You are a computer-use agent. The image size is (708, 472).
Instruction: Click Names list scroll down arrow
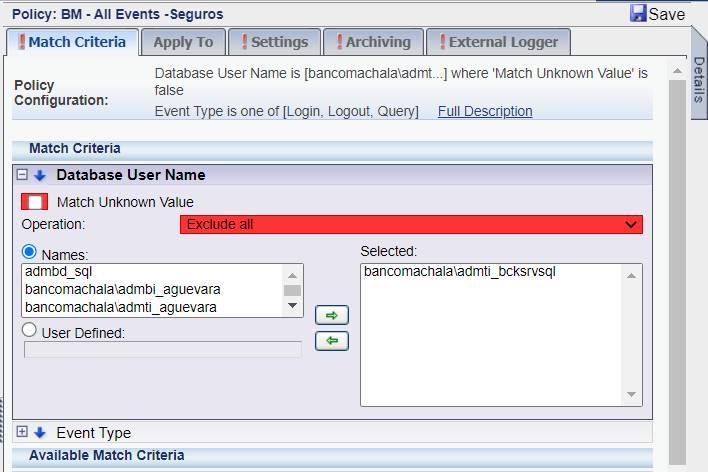click(293, 306)
